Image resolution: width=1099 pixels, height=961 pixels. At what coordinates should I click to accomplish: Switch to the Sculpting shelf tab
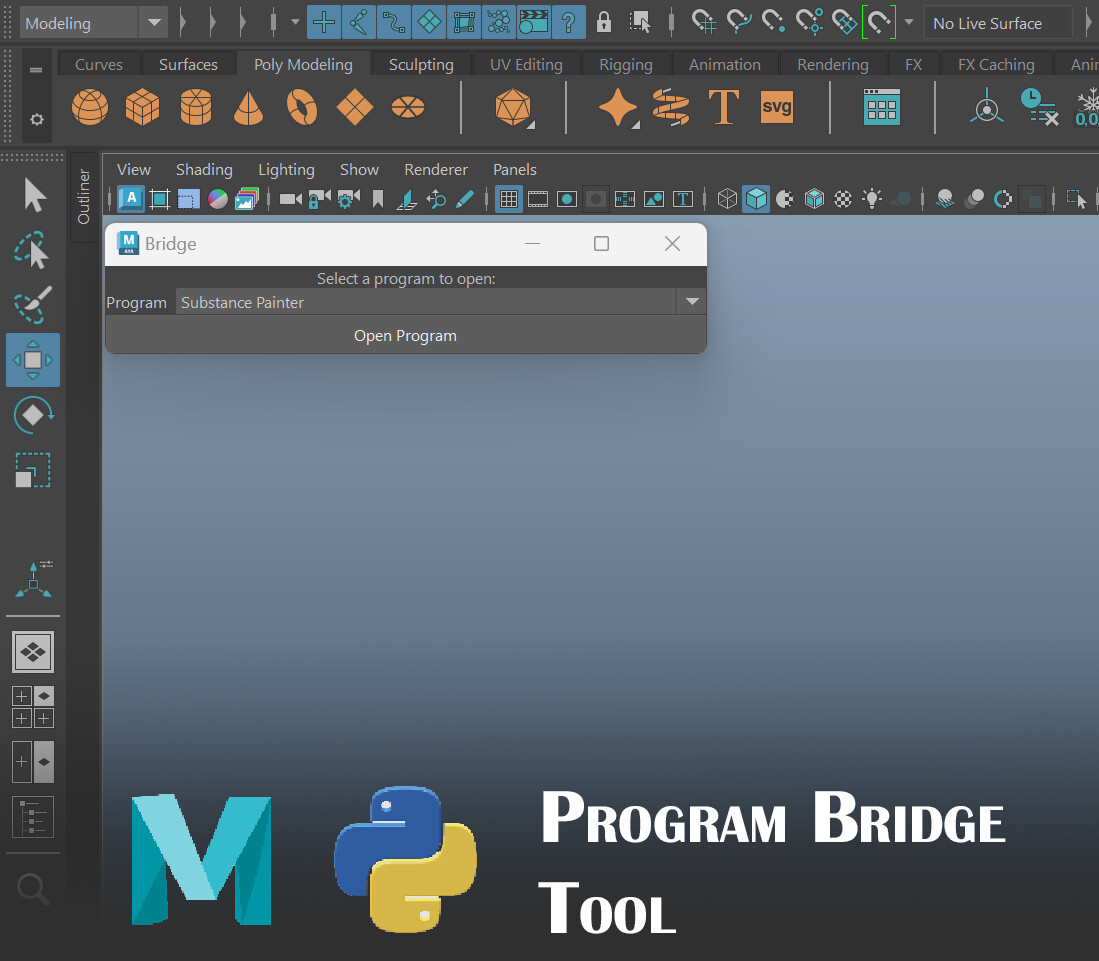click(x=420, y=63)
